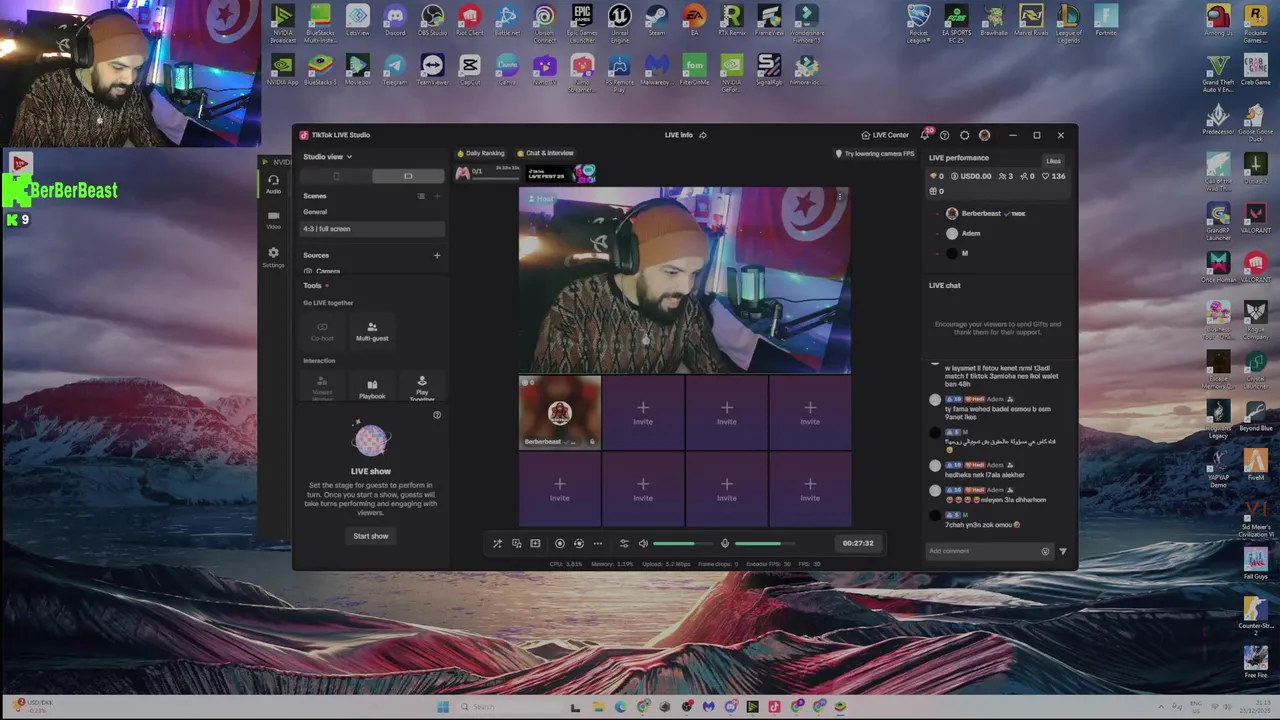The height and width of the screenshot is (720, 1280).
Task: Click the Windows Start button
Action: click(443, 707)
